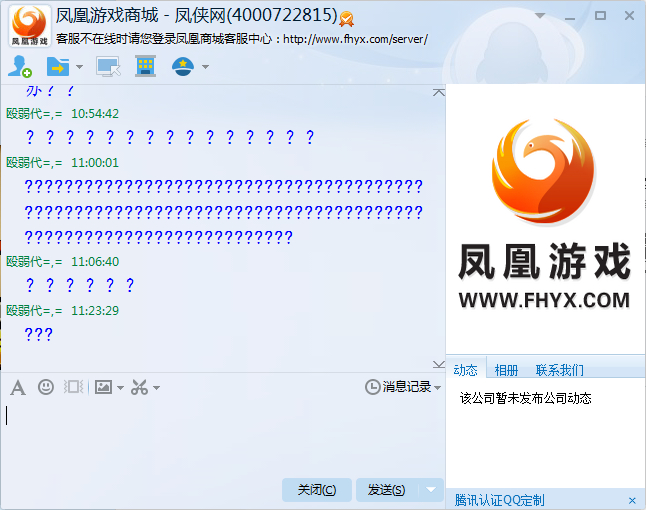Viewport: 646px width, 510px height.
Task: Open the 消息记录 message history
Action: 403,387
